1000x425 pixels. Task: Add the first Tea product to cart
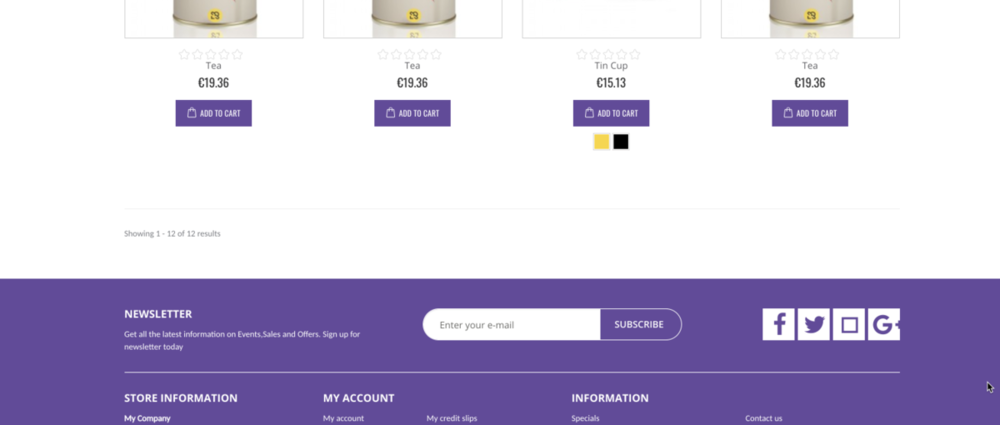point(213,113)
